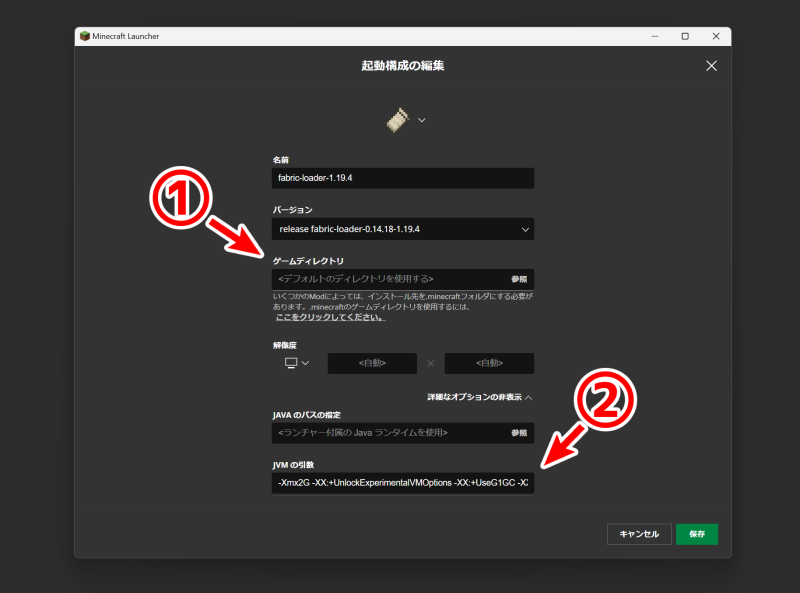Viewport: 800px width, 593px height.
Task: Click the JVM の引数 label
Action: [x=293, y=465]
